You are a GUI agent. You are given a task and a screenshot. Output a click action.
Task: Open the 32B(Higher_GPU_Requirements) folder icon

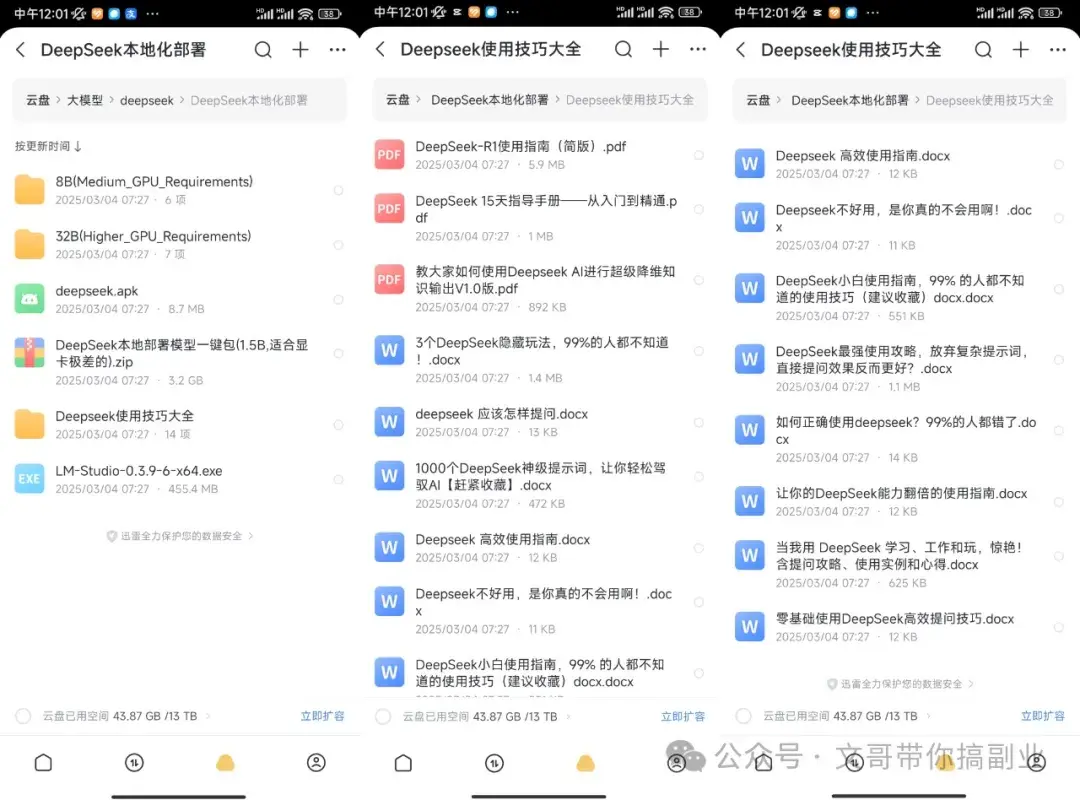[x=30, y=244]
